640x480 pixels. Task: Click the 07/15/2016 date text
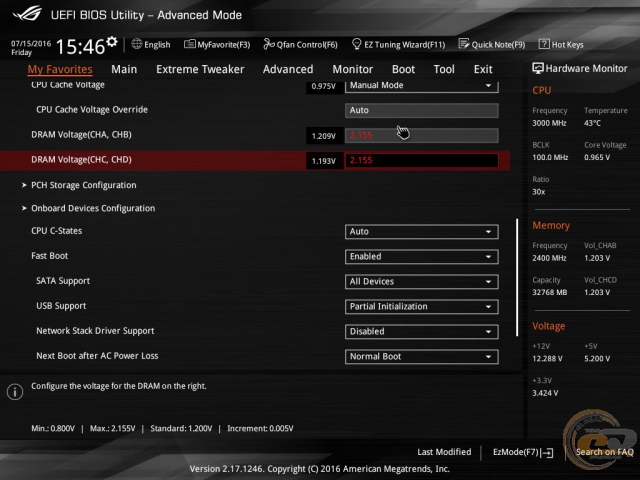(31, 43)
